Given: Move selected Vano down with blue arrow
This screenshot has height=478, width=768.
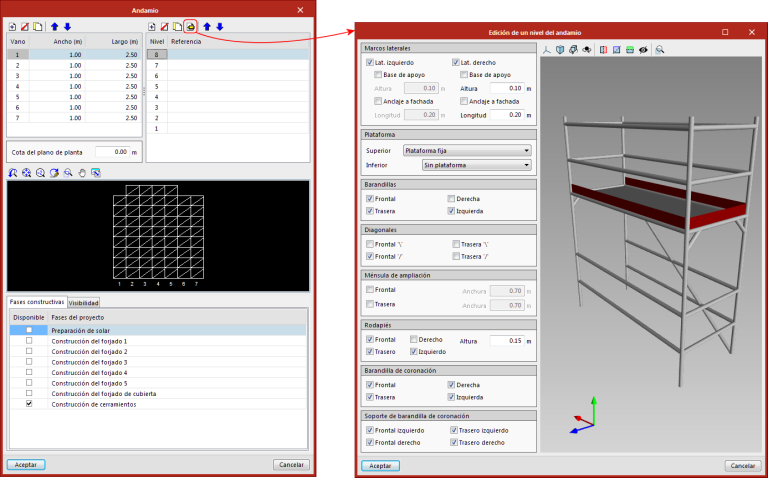Looking at the screenshot, I should (67, 26).
